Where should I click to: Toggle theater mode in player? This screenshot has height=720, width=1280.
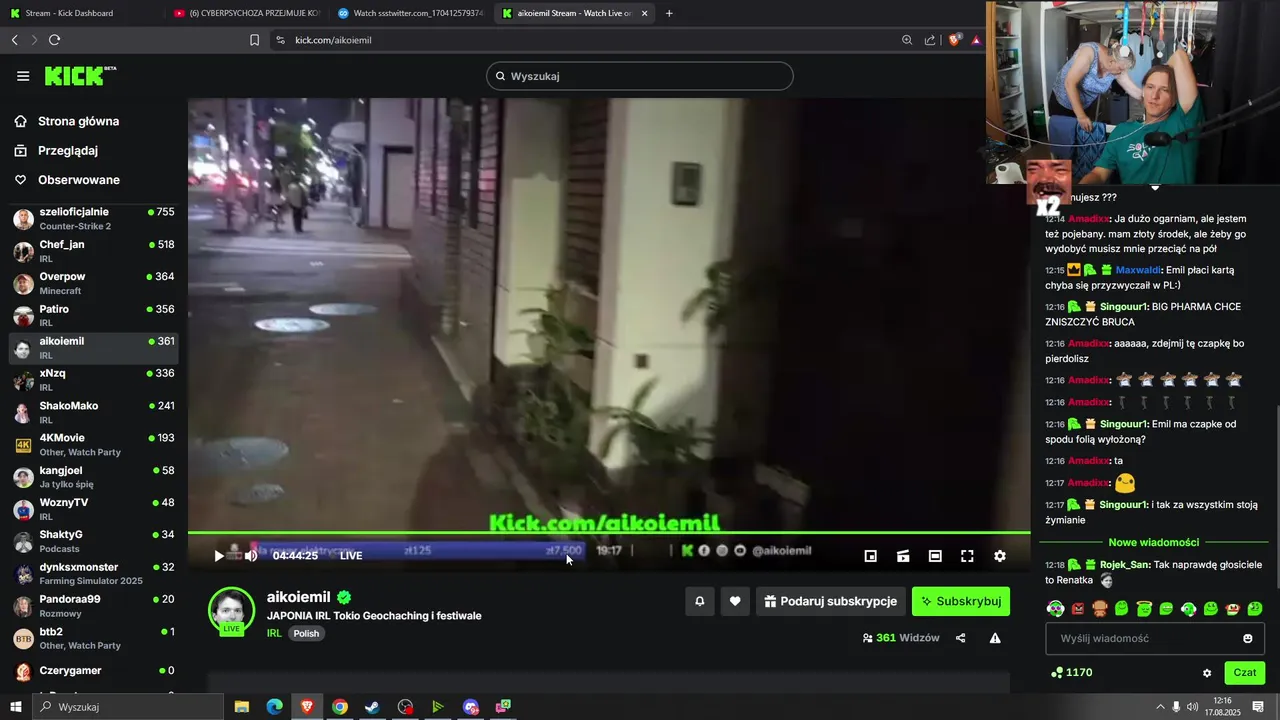pyautogui.click(x=935, y=556)
